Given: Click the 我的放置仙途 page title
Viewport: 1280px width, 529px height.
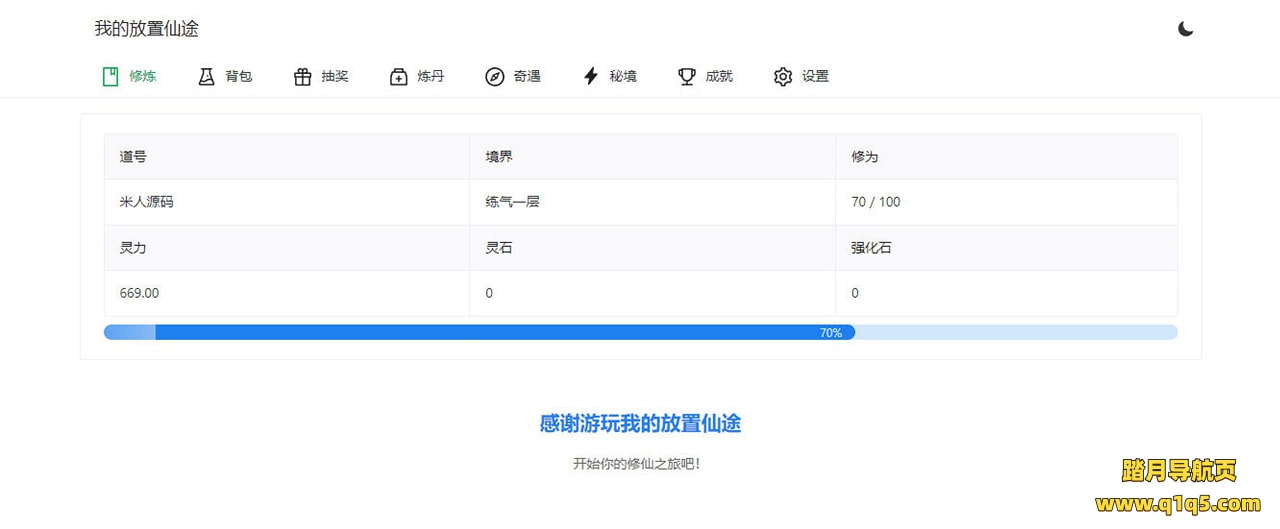Looking at the screenshot, I should (146, 29).
